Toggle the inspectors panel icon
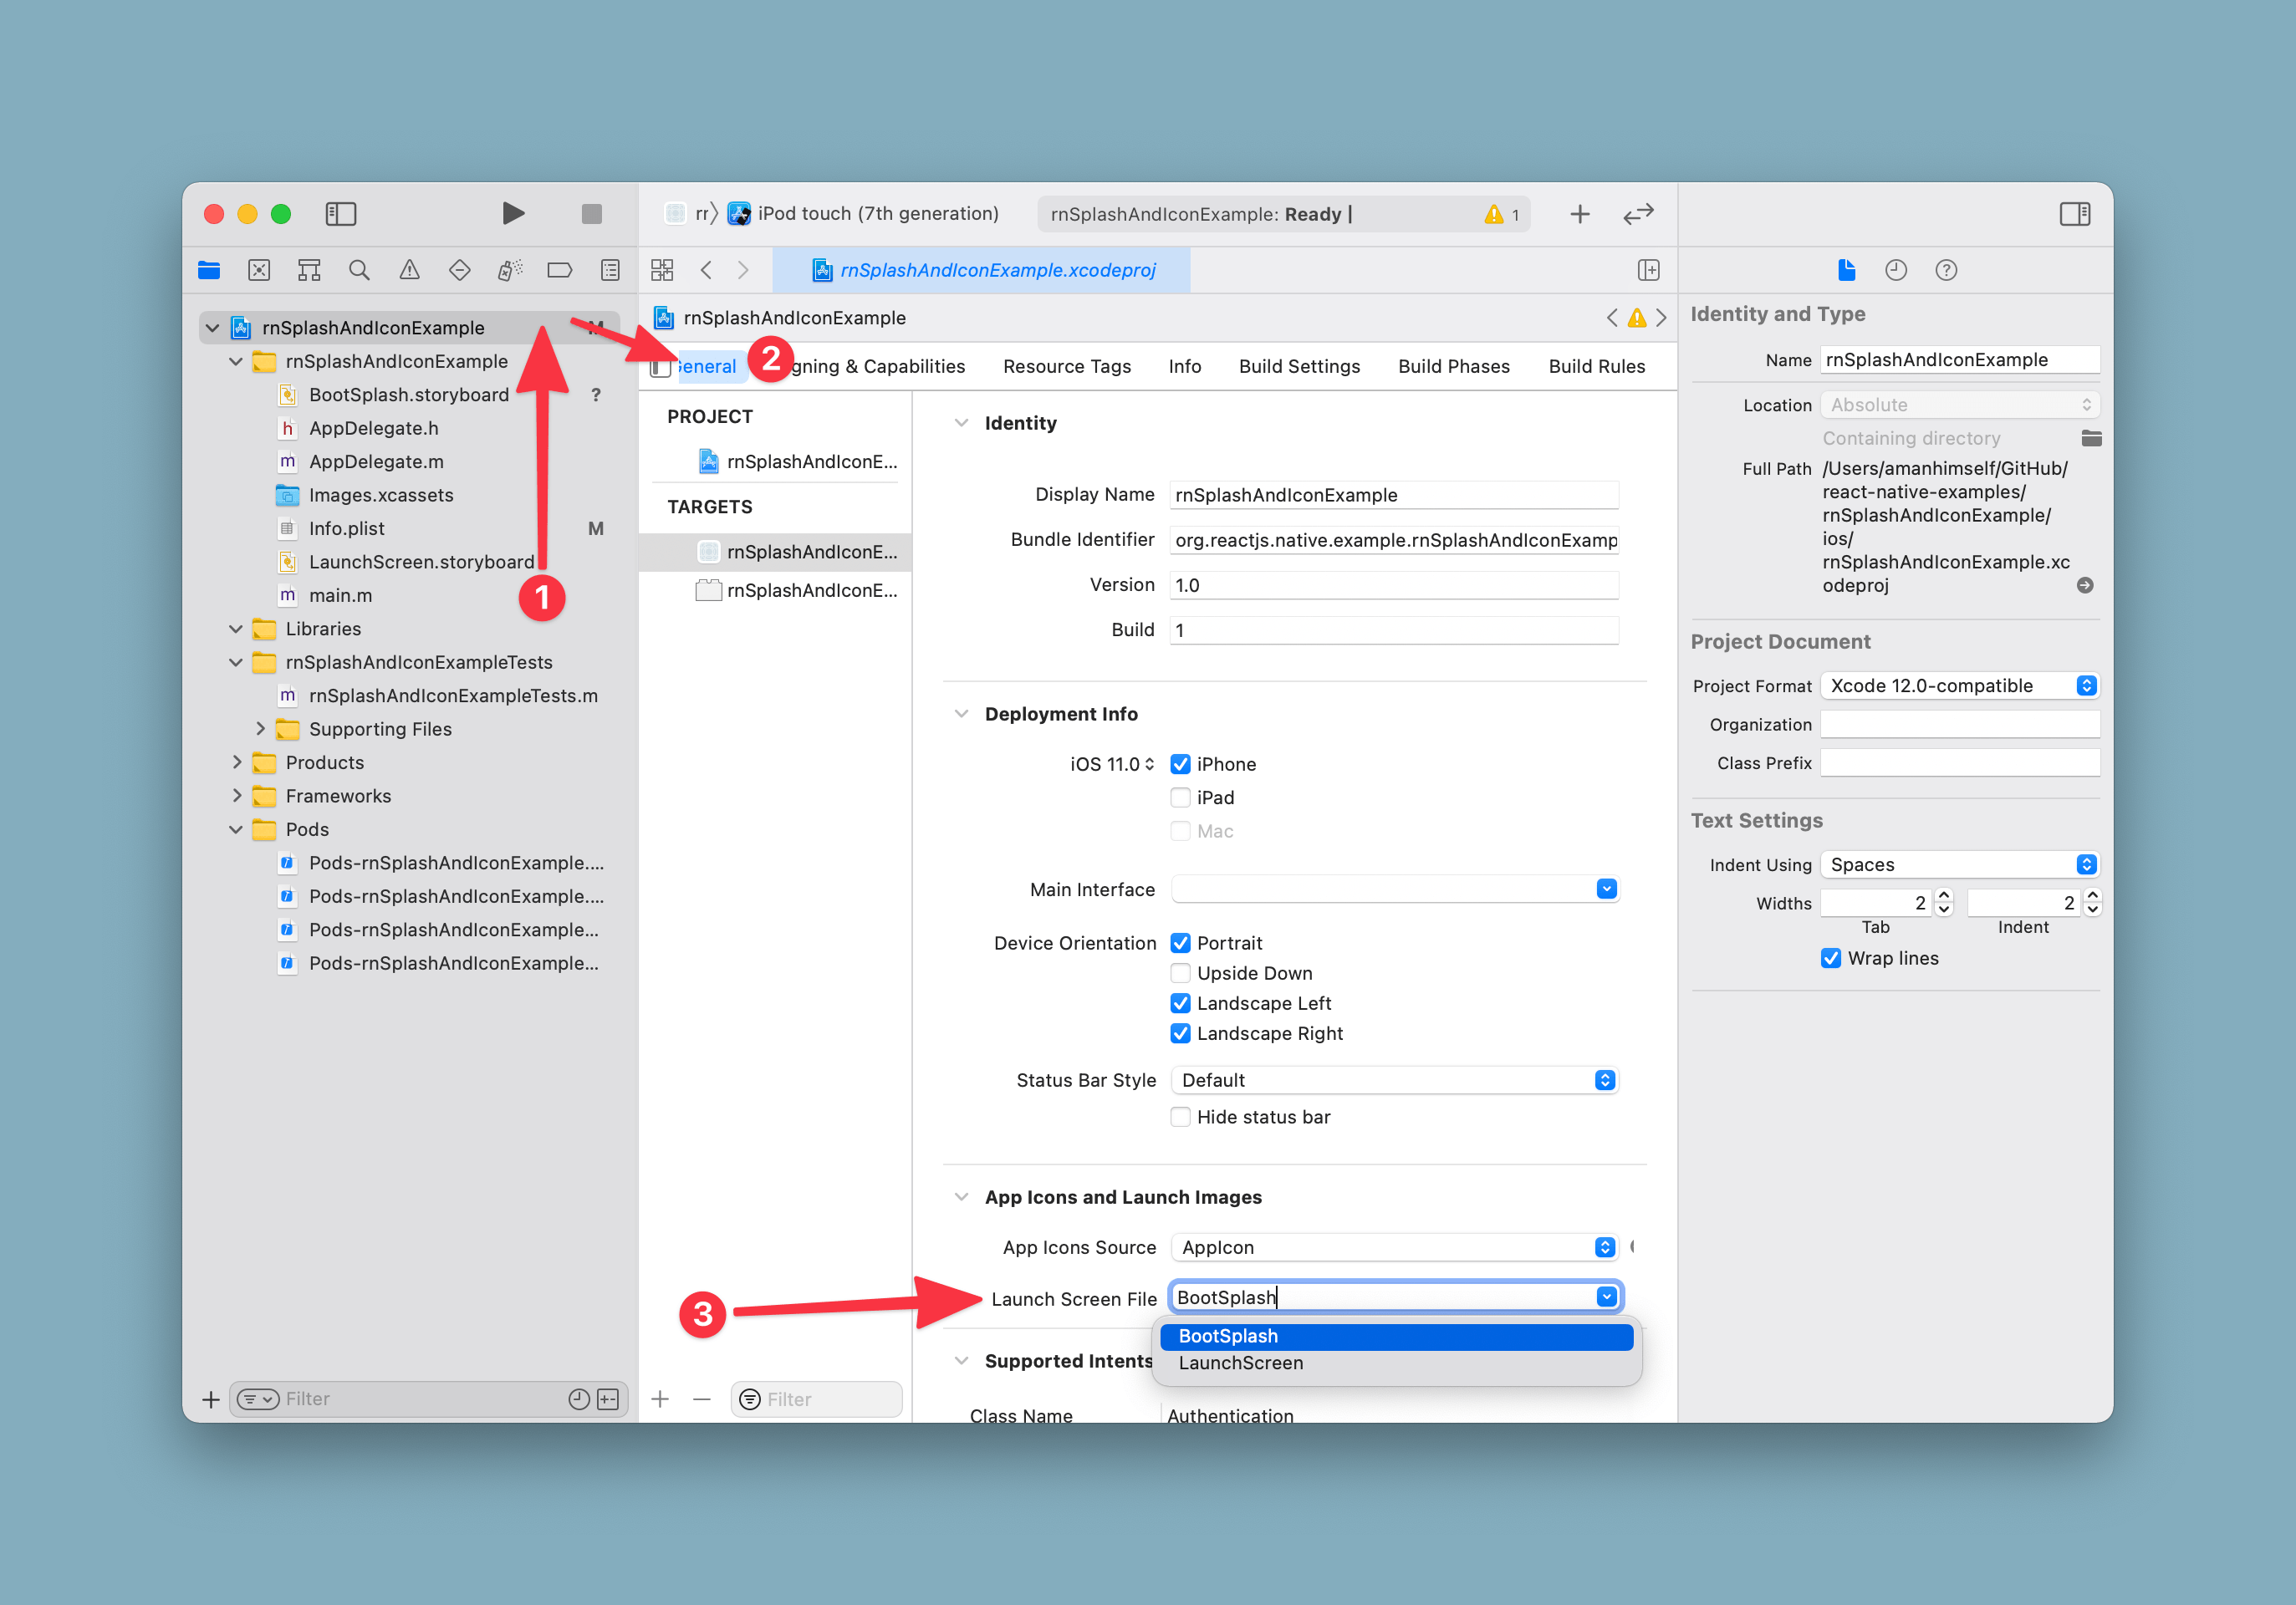 pyautogui.click(x=2074, y=213)
